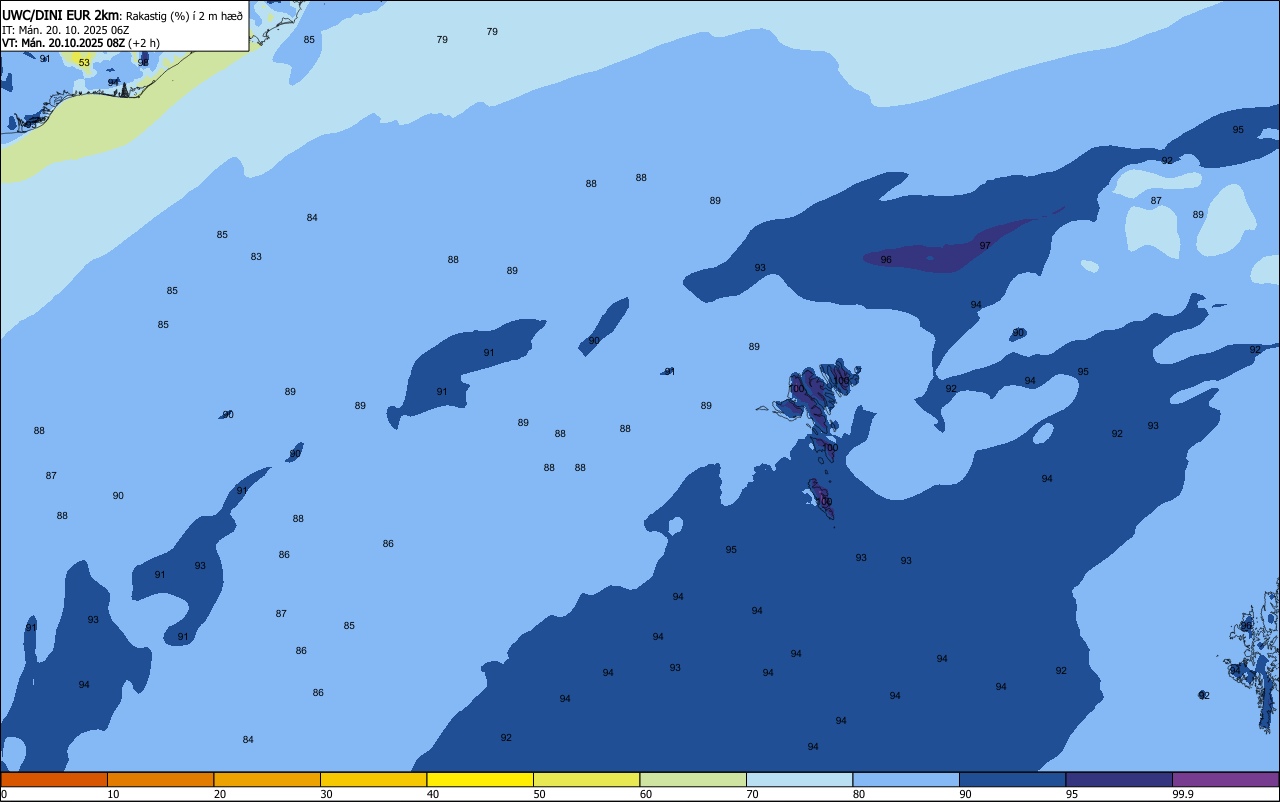Click the bright yellow 40–50 legend swatch
This screenshot has width=1280, height=802.
tap(480, 779)
